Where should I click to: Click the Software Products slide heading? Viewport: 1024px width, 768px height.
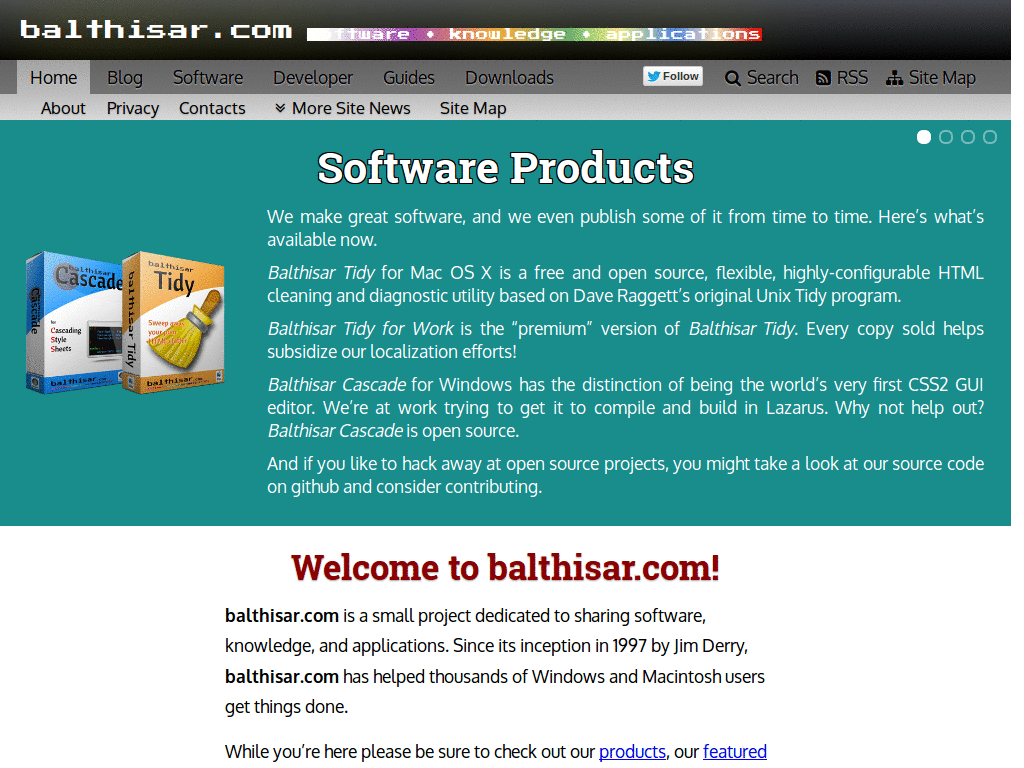(505, 168)
